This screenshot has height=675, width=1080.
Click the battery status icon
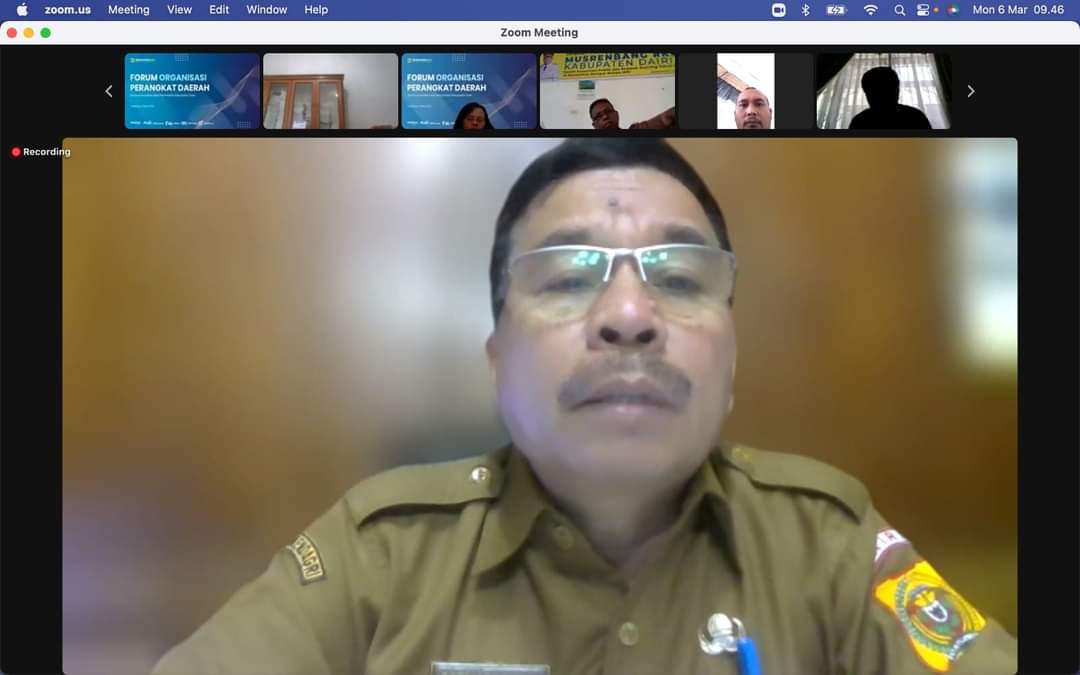[x=836, y=10]
